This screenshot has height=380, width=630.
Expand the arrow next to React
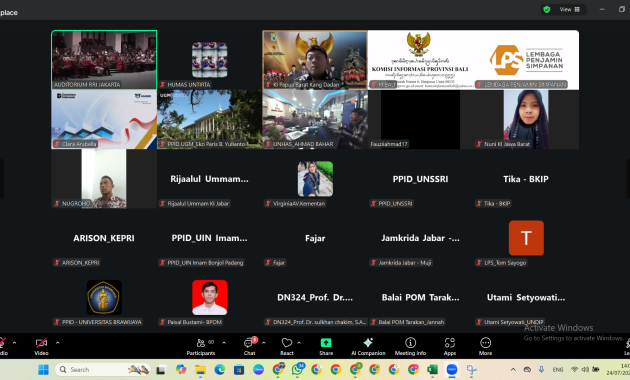pos(299,343)
